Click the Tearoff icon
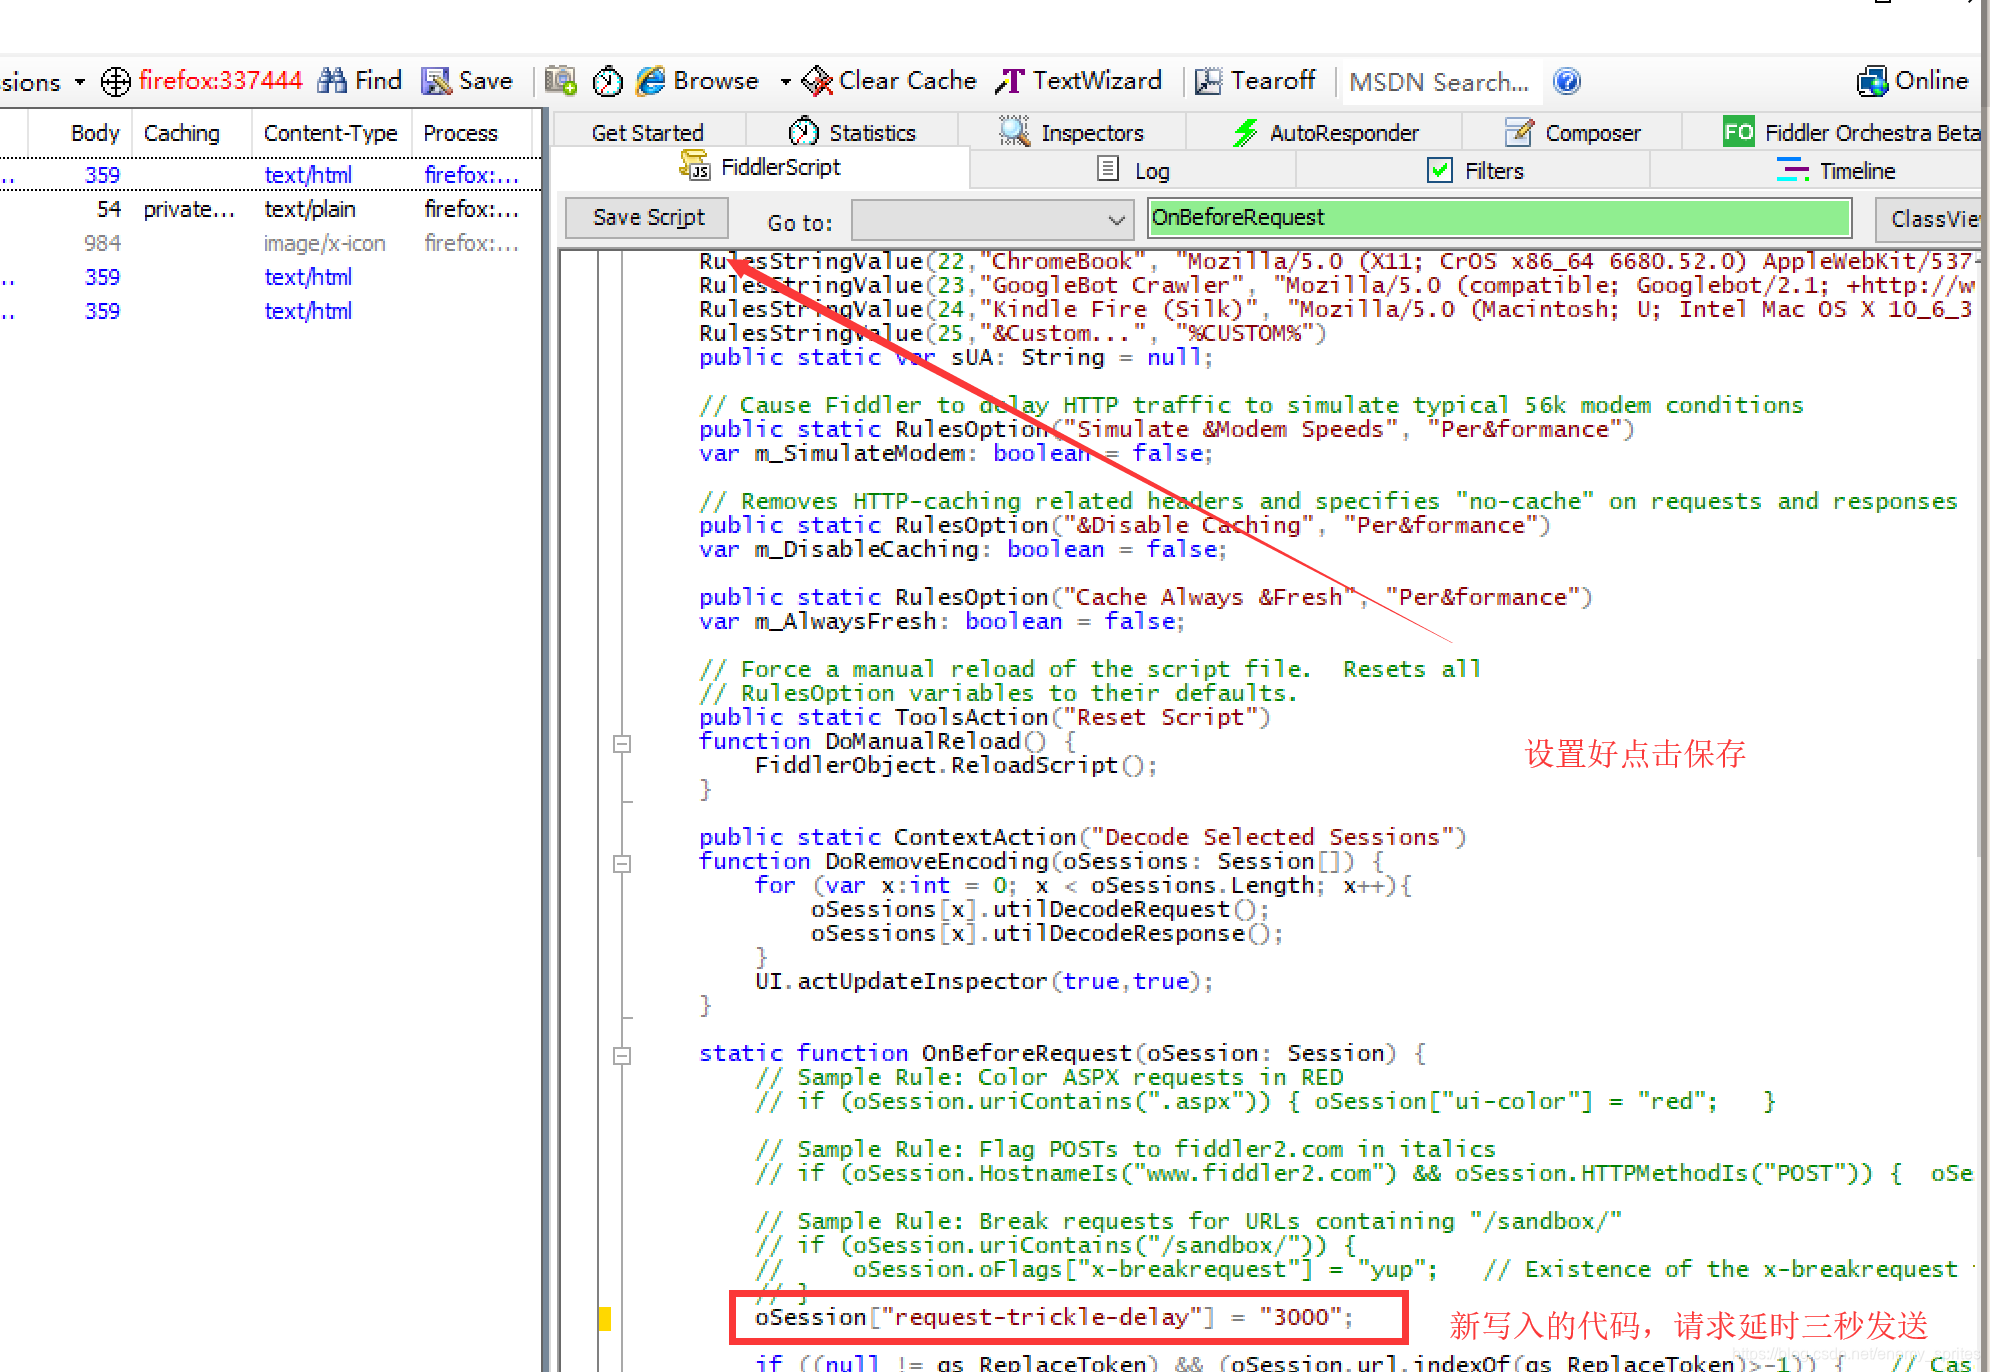The height and width of the screenshot is (1372, 1990). click(1208, 81)
